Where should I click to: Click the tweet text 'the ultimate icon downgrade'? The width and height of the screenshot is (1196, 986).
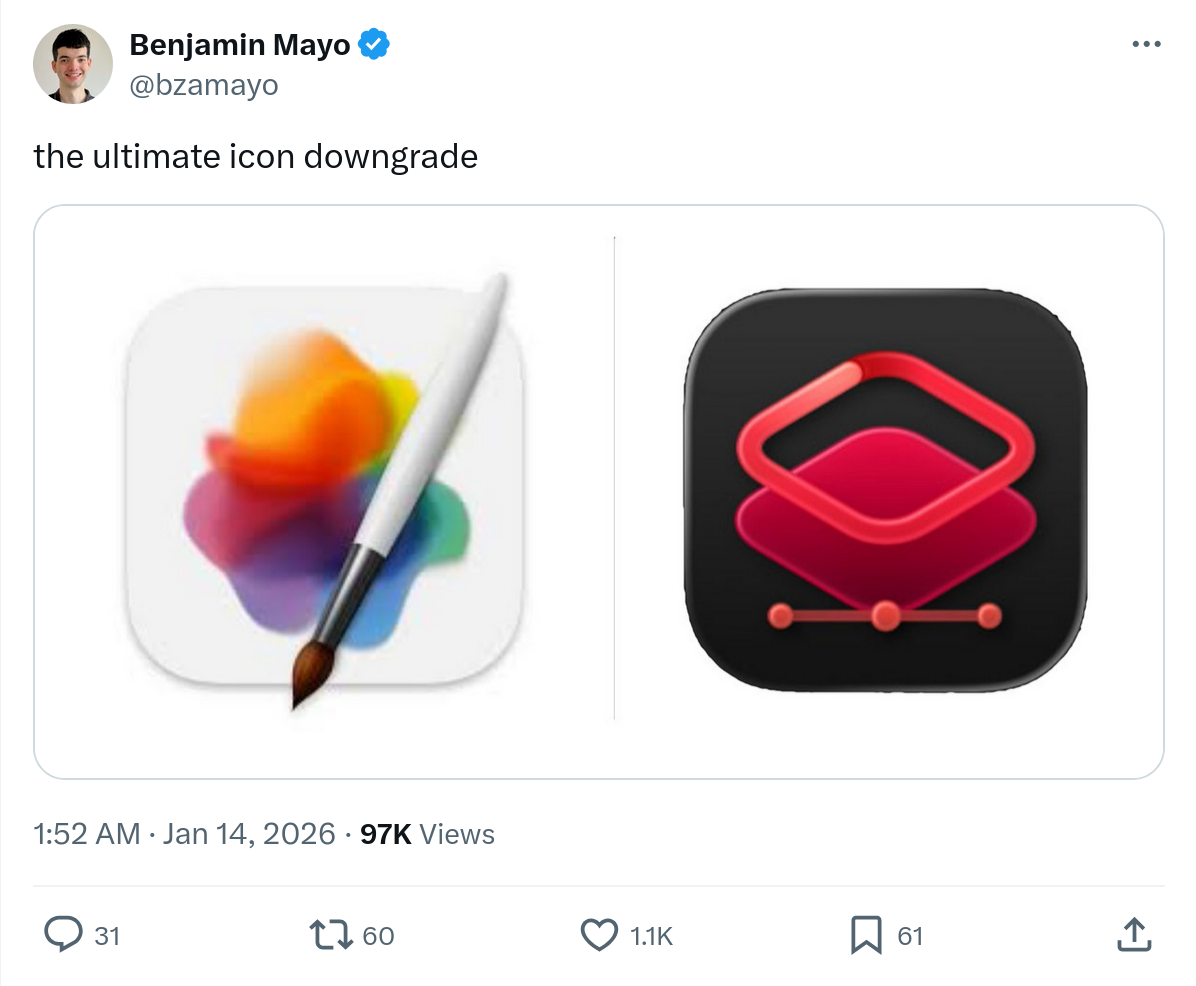[256, 156]
